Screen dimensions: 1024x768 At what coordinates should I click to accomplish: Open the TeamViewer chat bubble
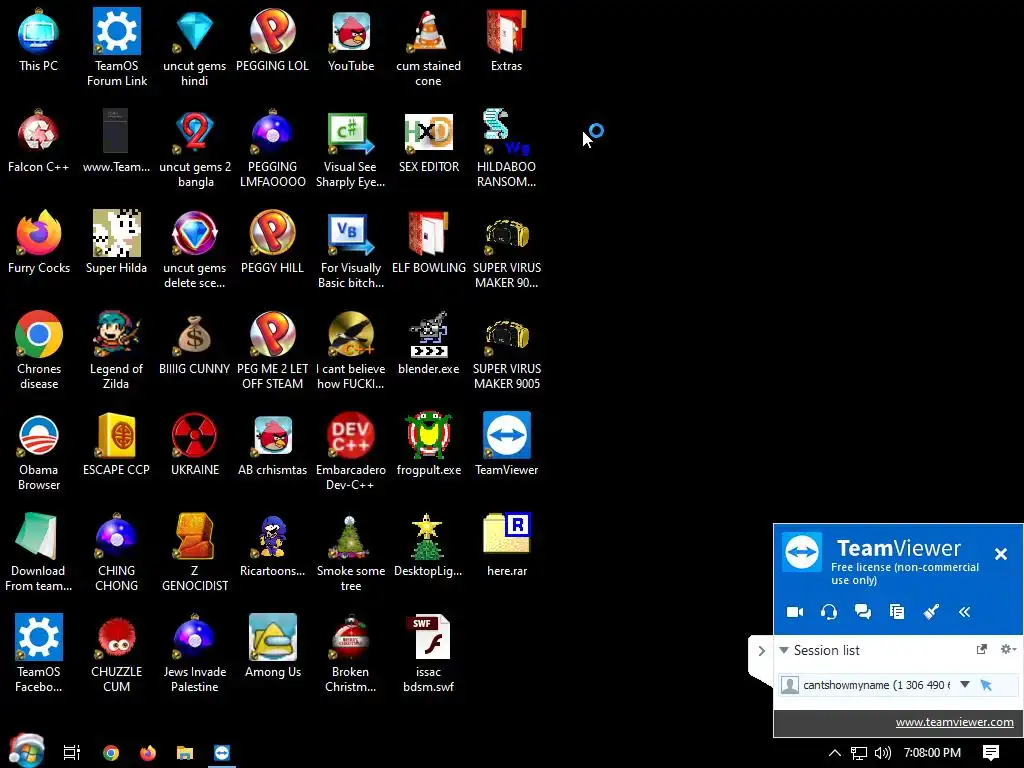(863, 612)
